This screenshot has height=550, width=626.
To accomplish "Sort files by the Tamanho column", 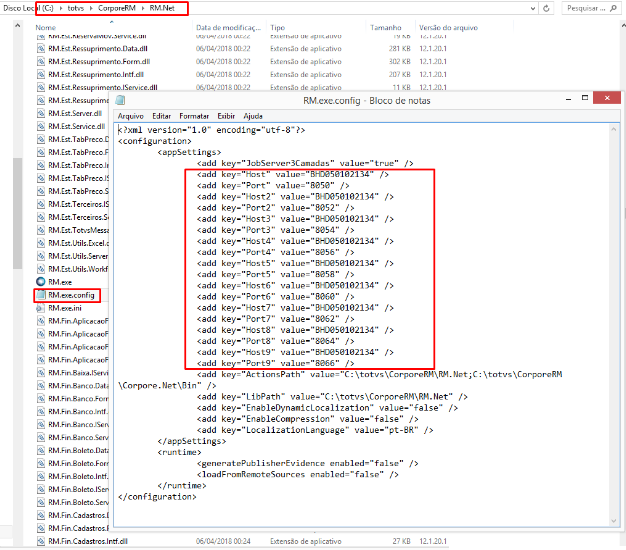I will click(356, 27).
